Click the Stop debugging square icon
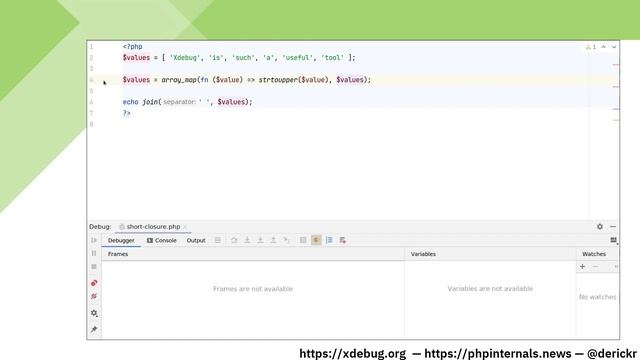The height and width of the screenshot is (360, 640). [94, 267]
